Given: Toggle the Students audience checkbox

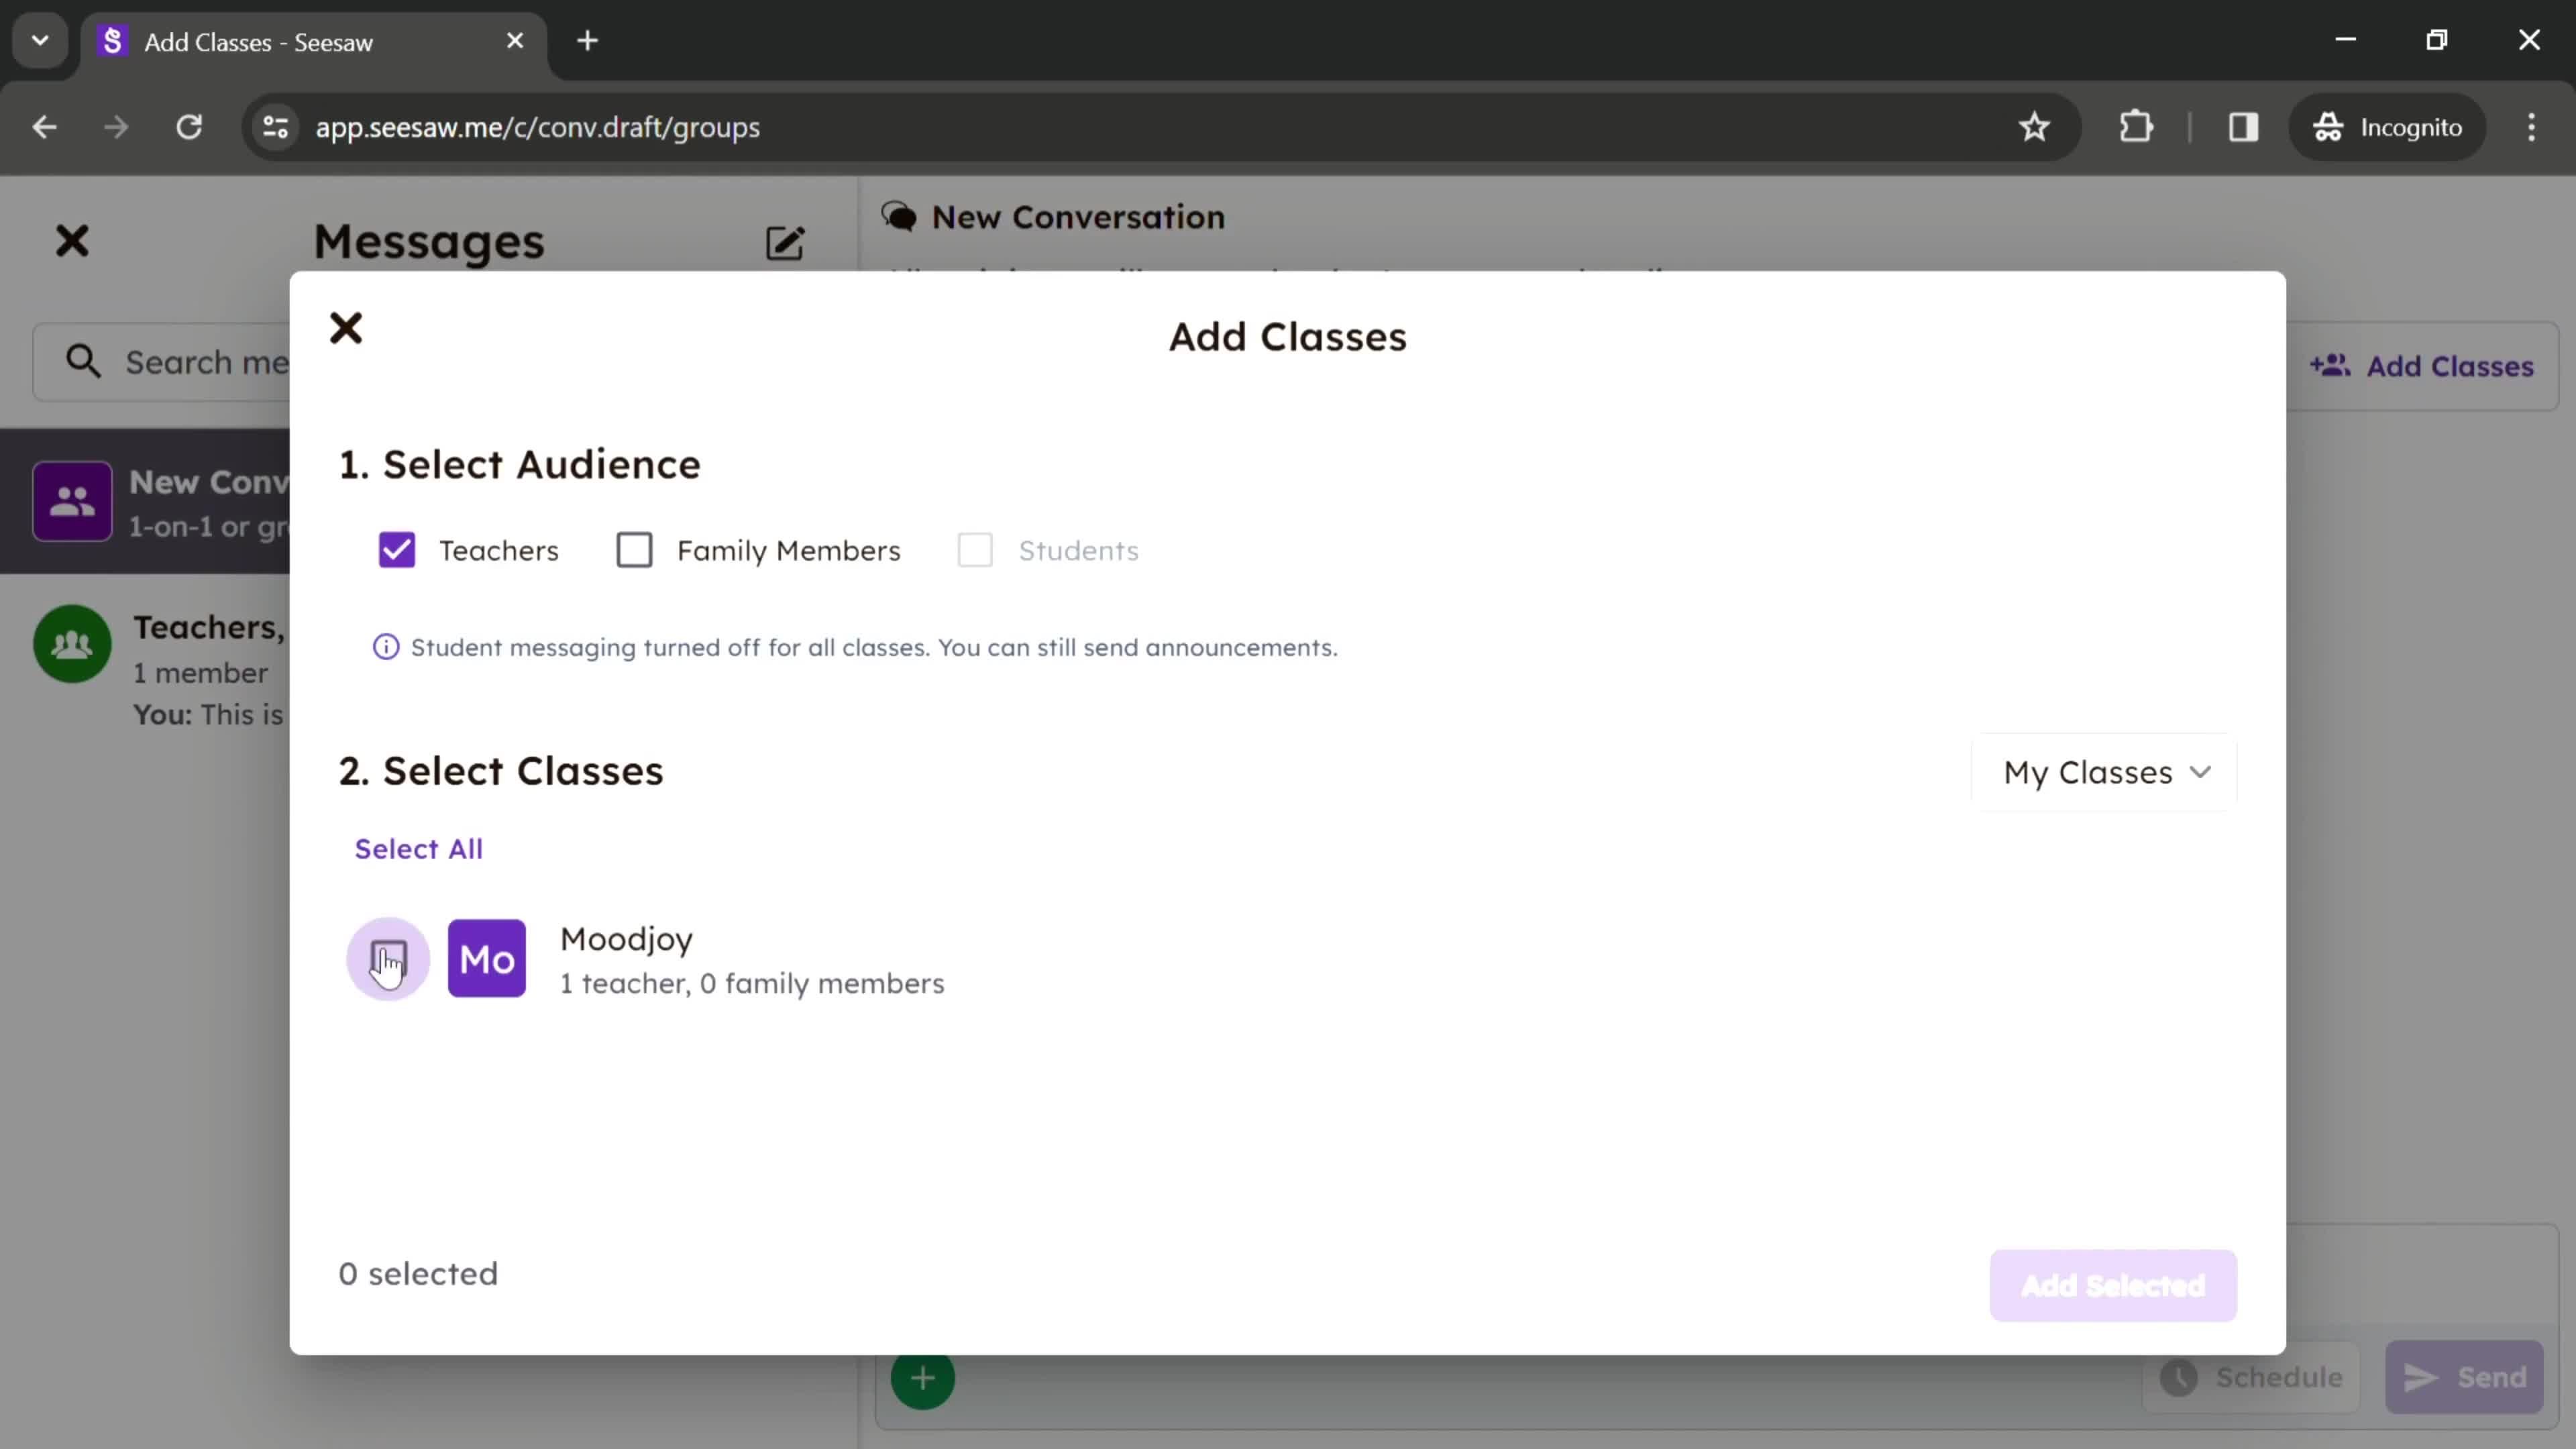Looking at the screenshot, I should pos(975,550).
